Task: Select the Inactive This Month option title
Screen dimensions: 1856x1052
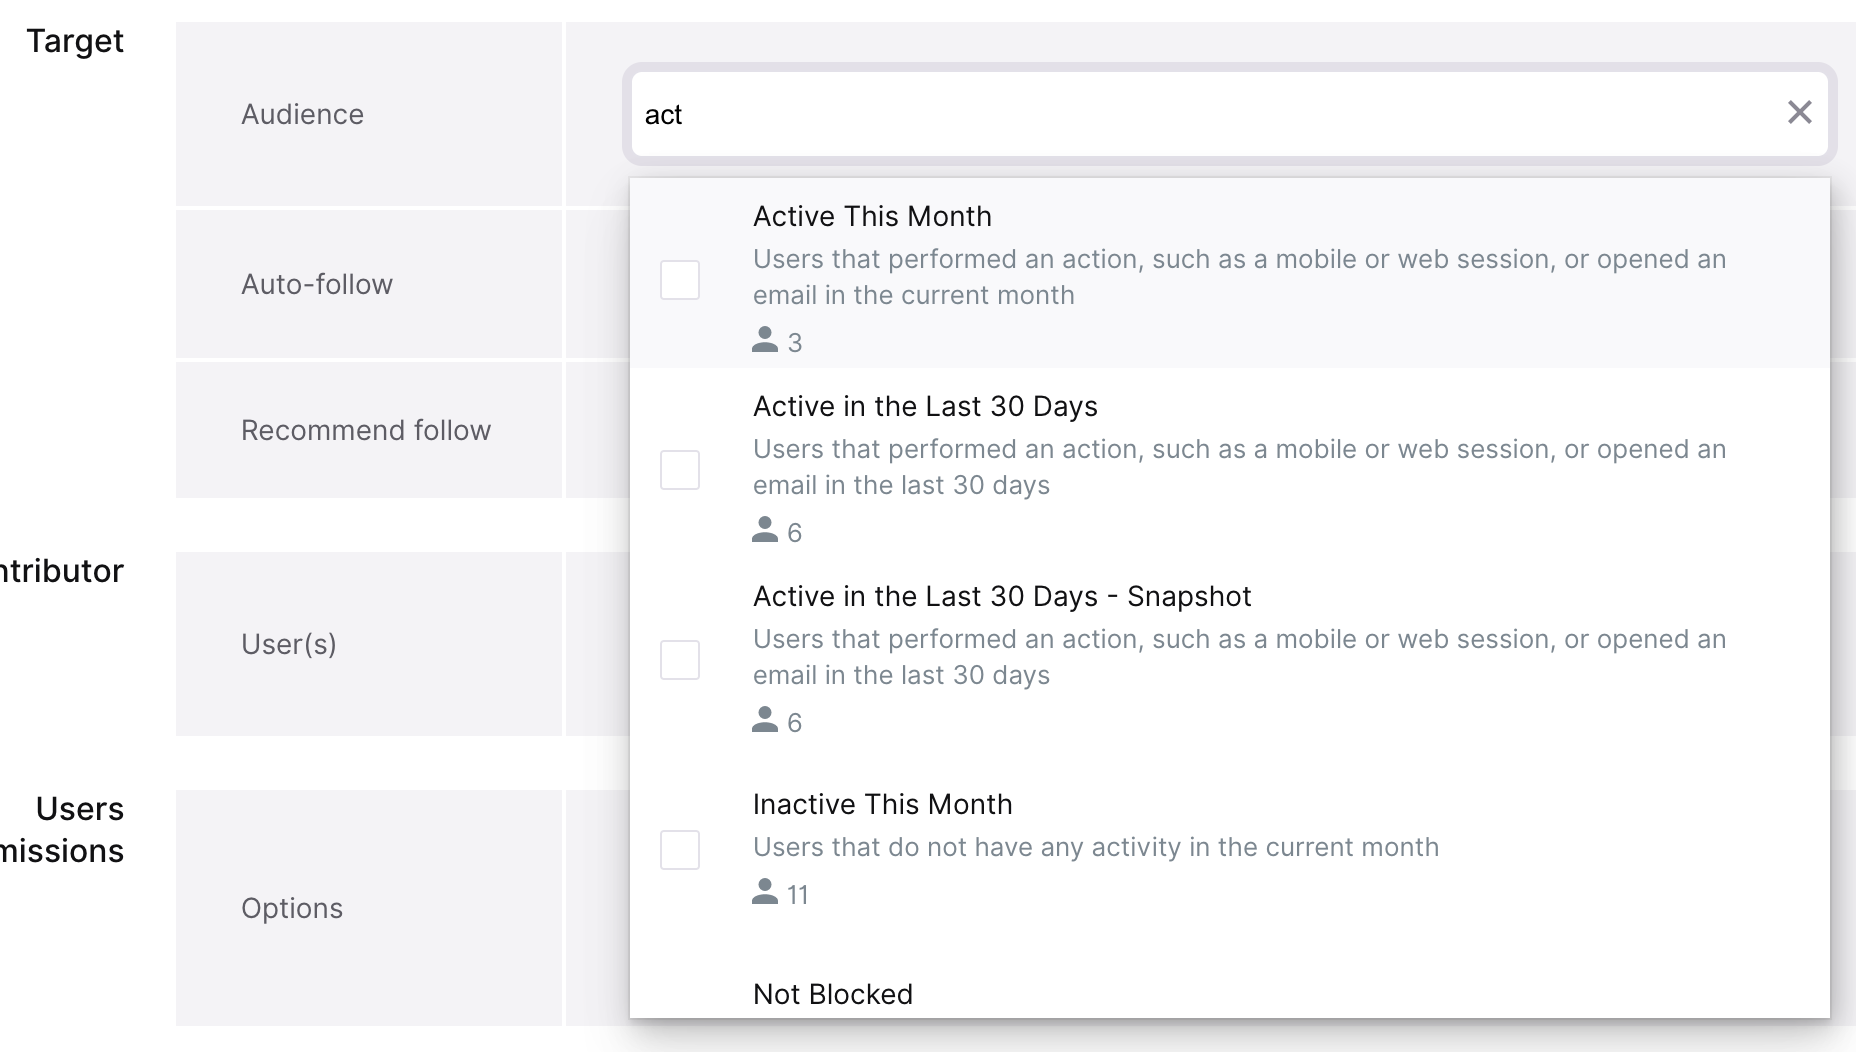Action: 882,804
